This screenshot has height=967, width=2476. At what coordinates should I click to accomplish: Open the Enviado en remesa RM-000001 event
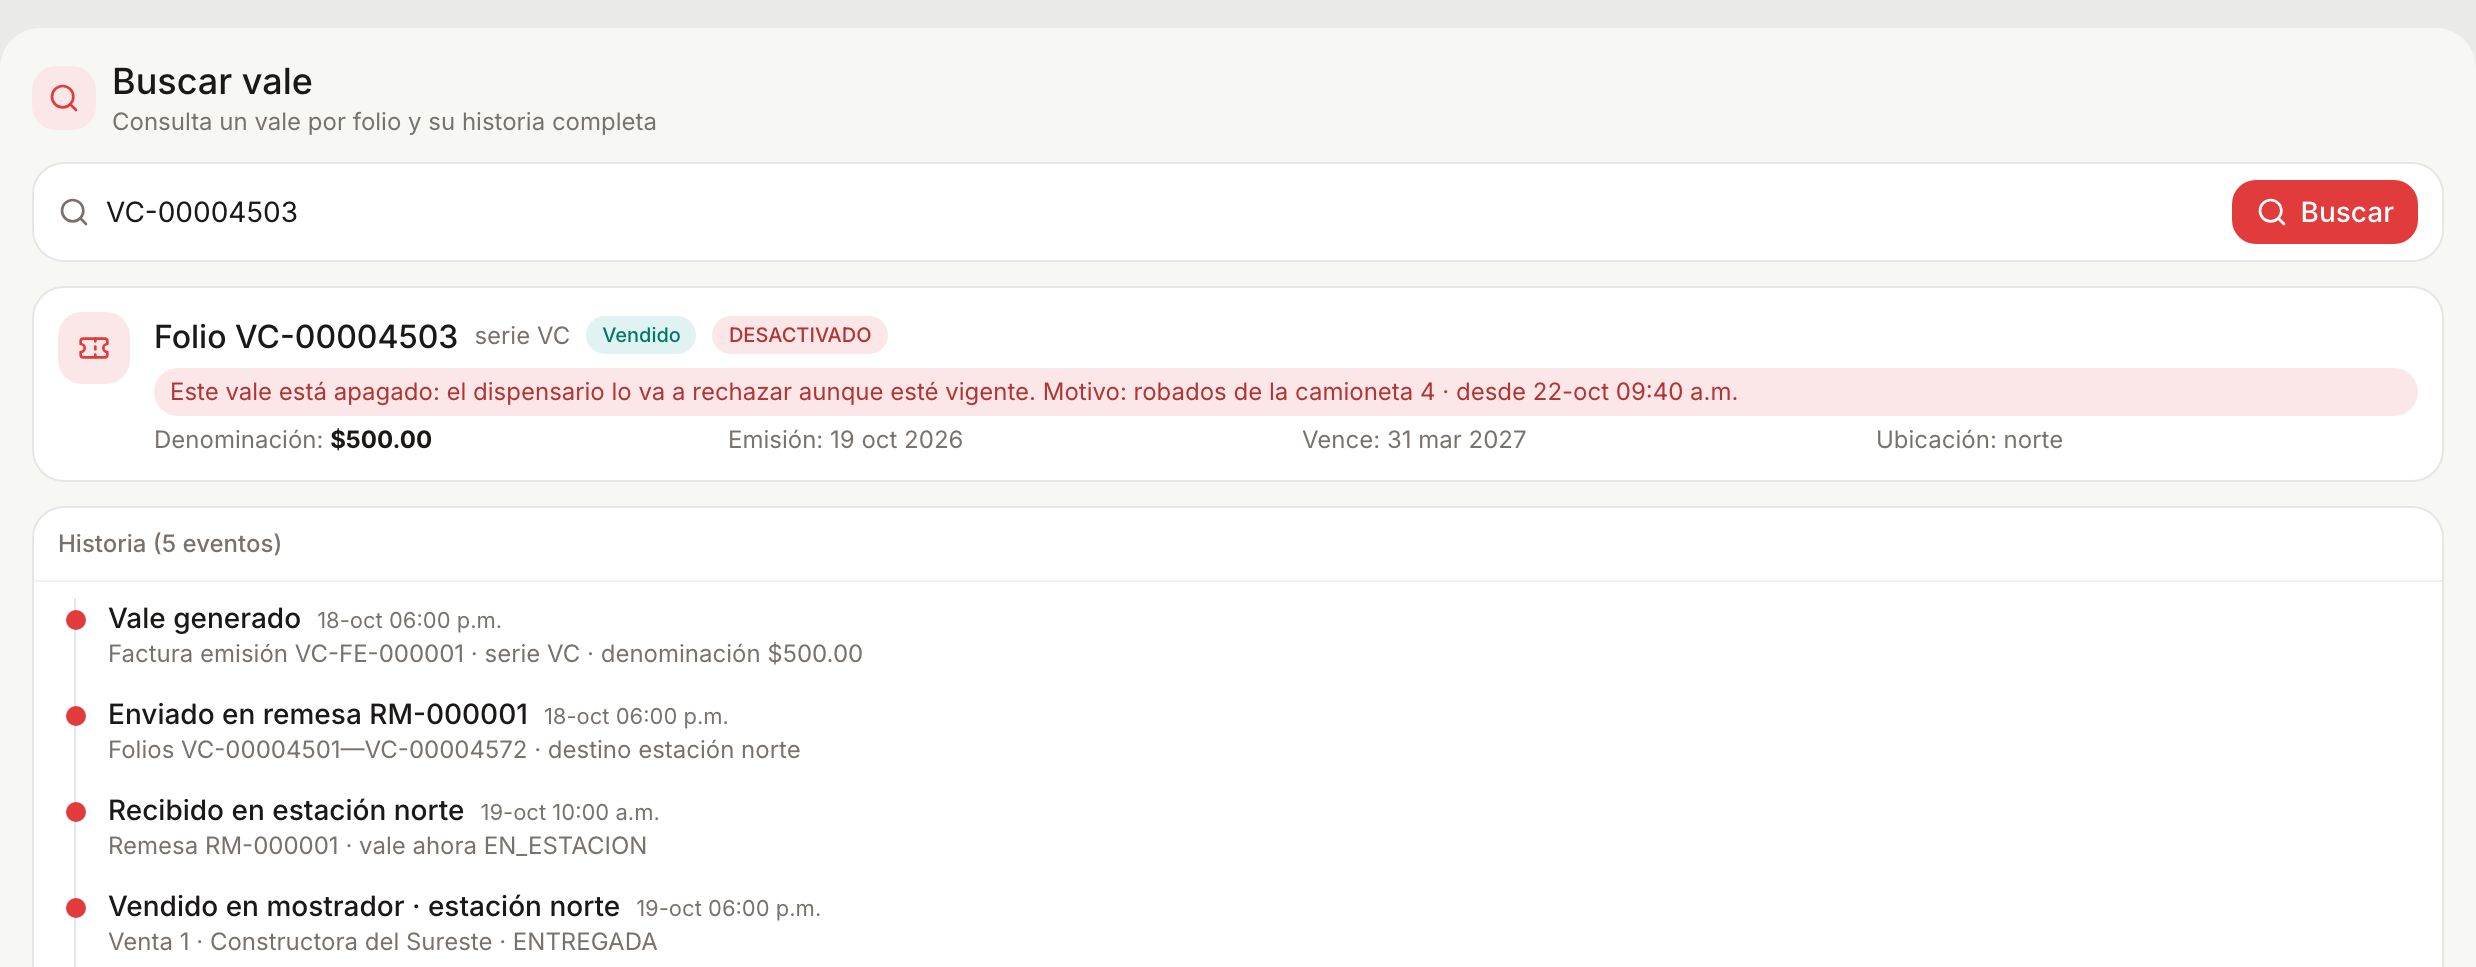click(x=318, y=715)
